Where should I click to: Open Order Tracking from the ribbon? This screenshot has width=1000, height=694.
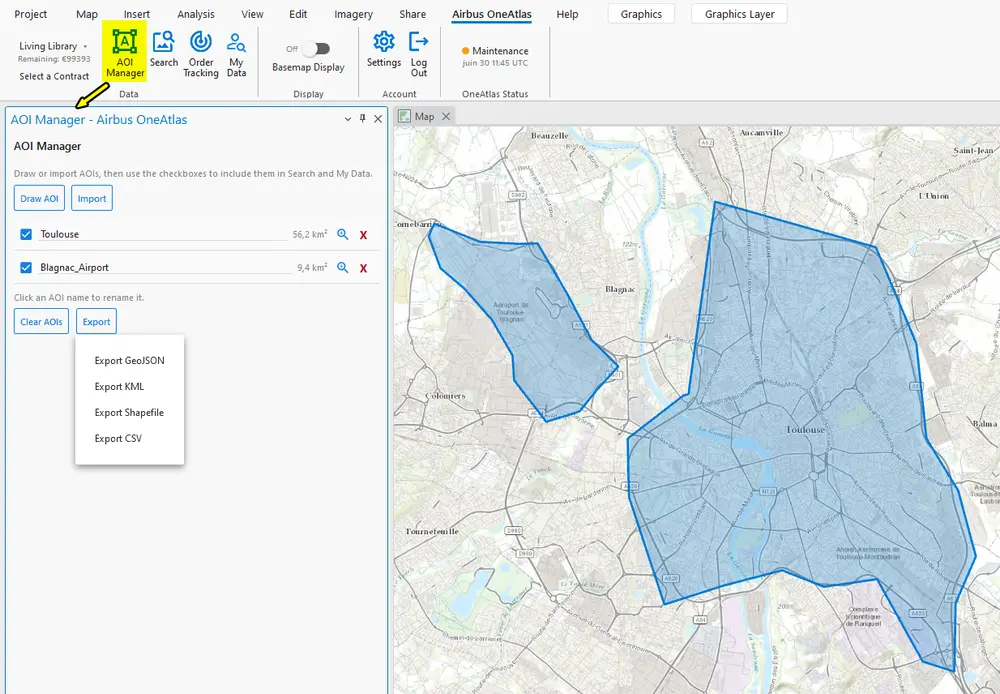[201, 54]
